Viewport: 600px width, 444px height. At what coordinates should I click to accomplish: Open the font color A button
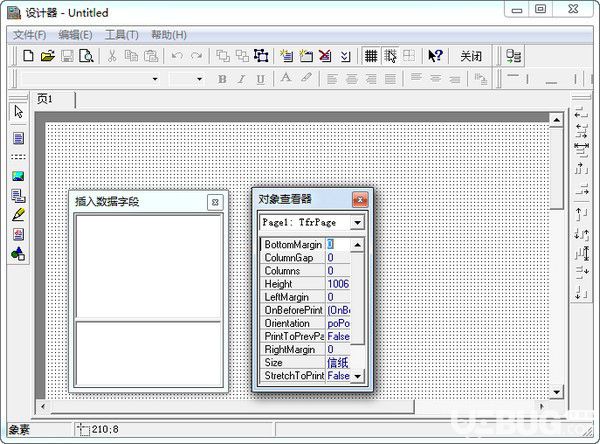[285, 78]
